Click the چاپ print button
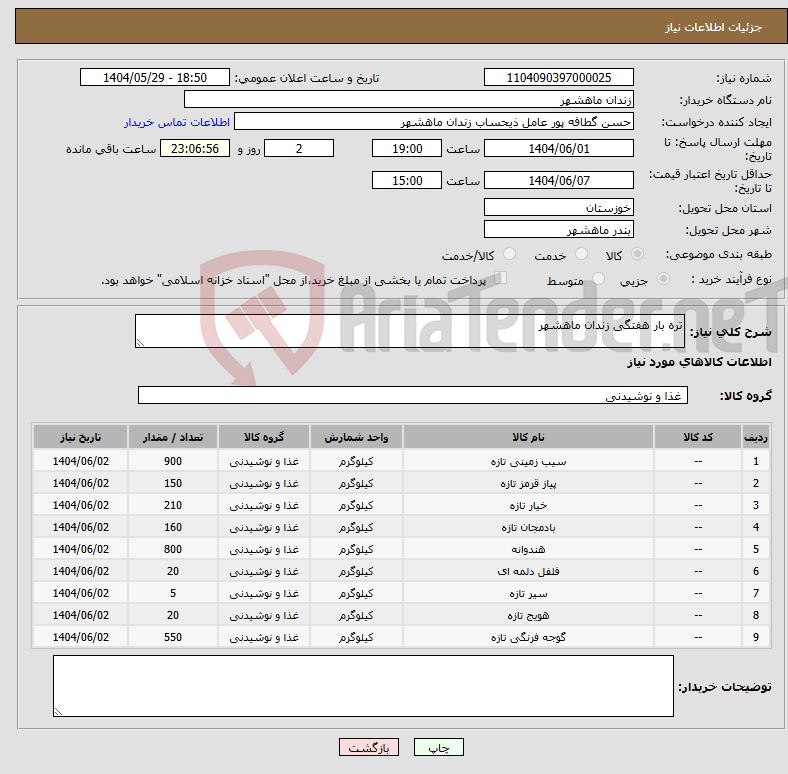 (x=438, y=747)
